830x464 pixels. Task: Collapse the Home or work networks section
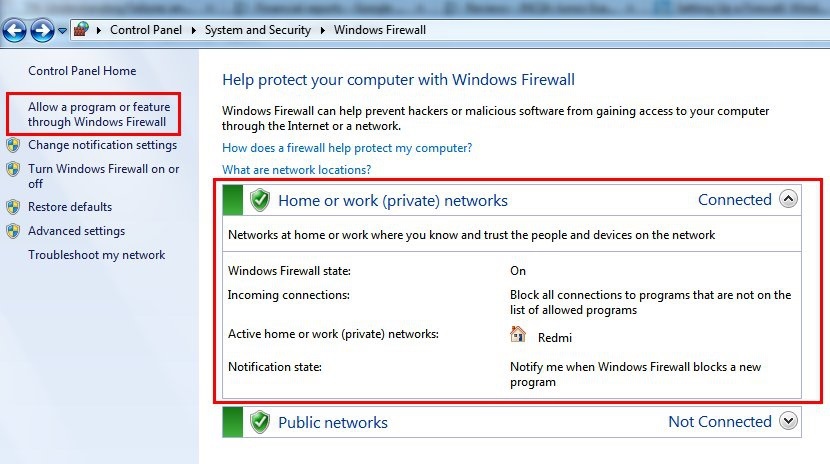pyautogui.click(x=788, y=199)
